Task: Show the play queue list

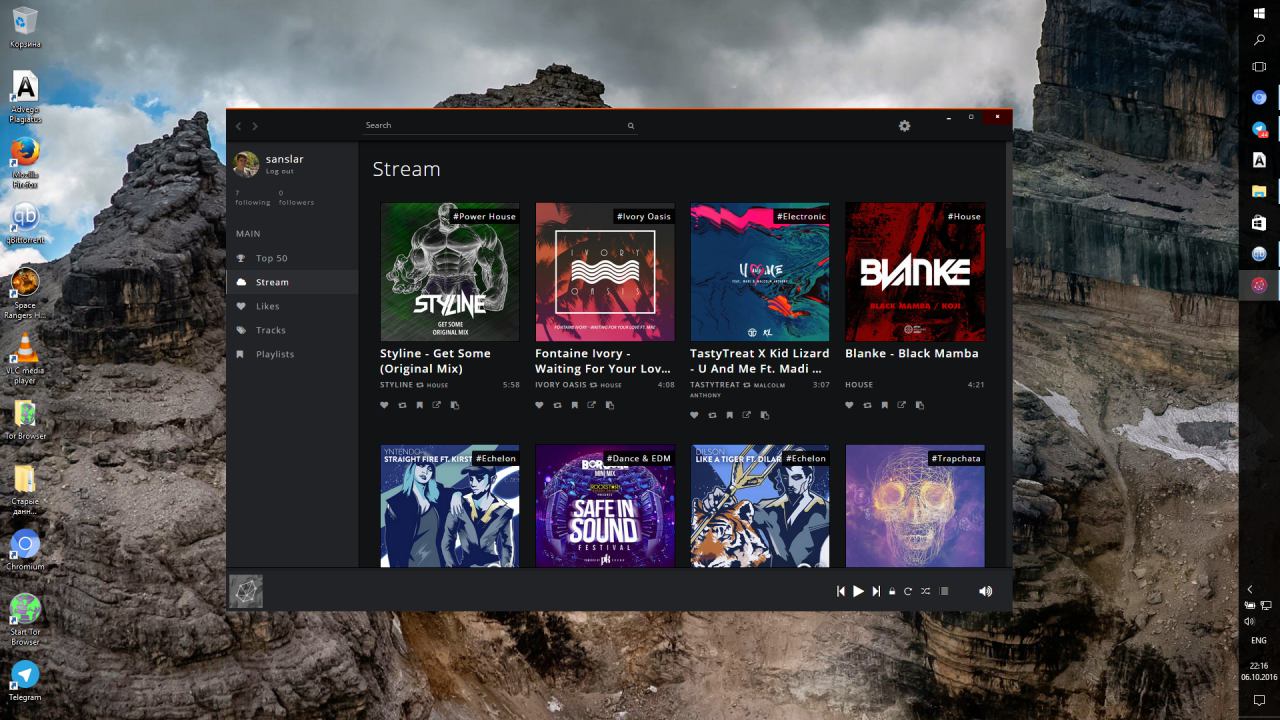Action: click(943, 591)
